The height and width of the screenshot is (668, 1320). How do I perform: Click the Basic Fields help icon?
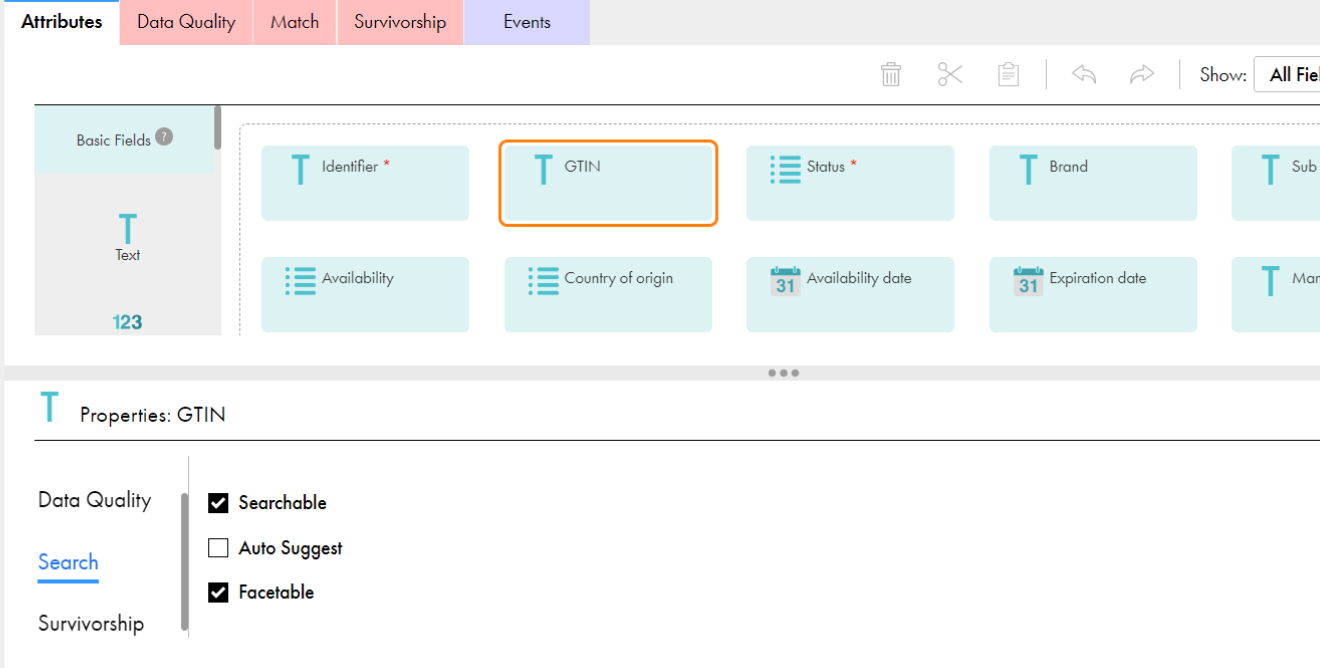click(x=164, y=137)
